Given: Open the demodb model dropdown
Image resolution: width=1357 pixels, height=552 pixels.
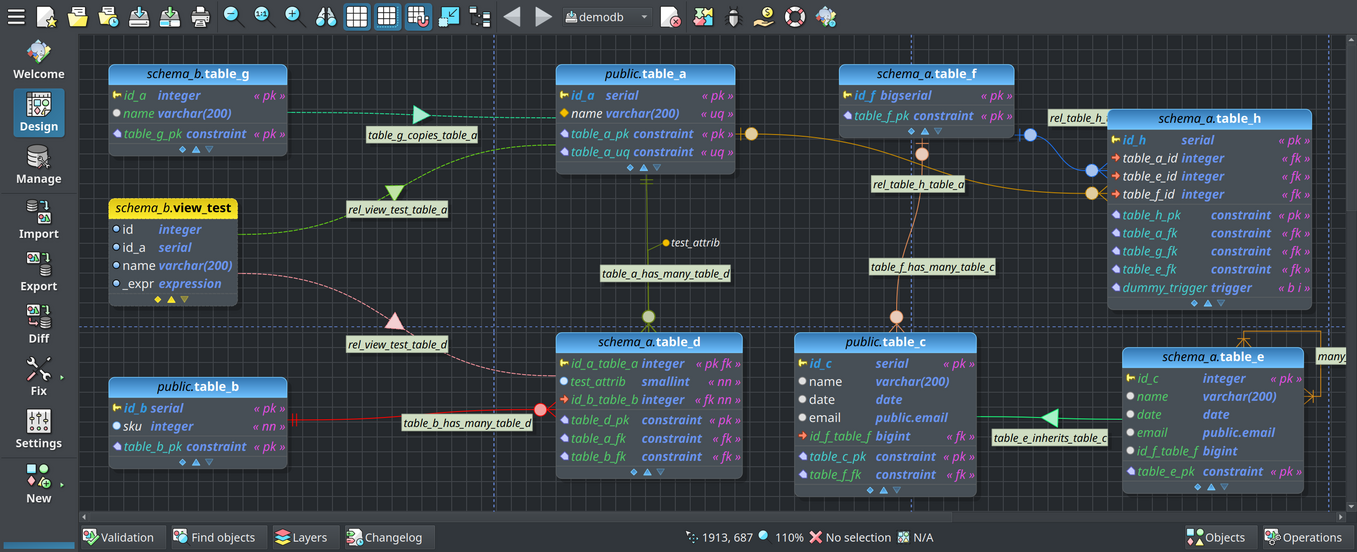Looking at the screenshot, I should pyautogui.click(x=607, y=17).
